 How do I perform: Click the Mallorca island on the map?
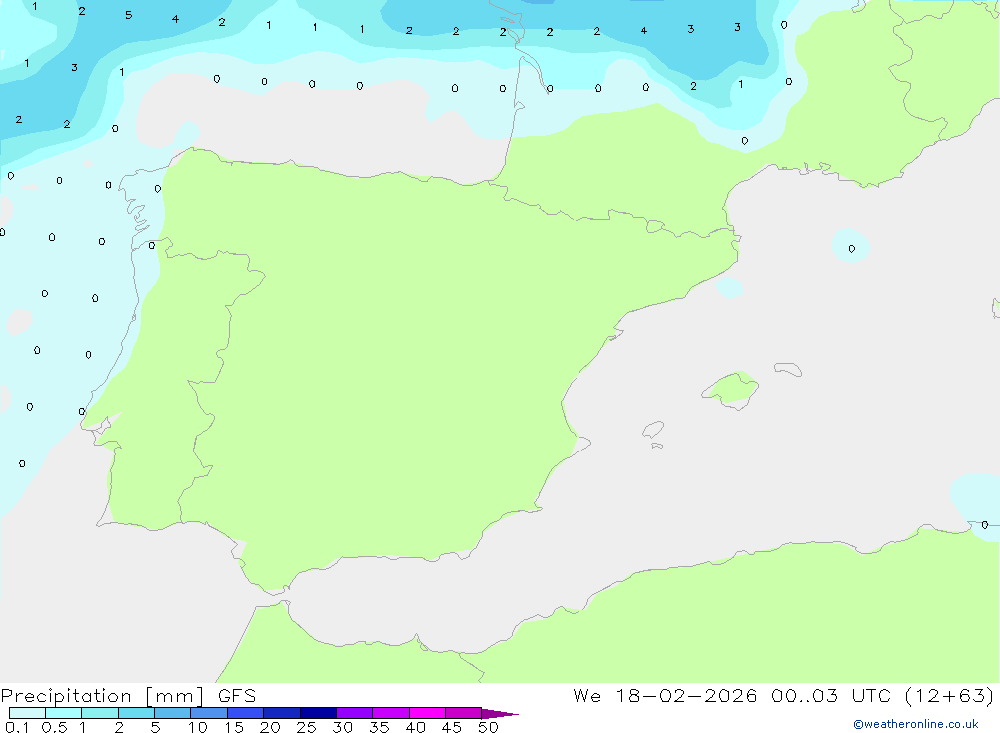pyautogui.click(x=731, y=389)
